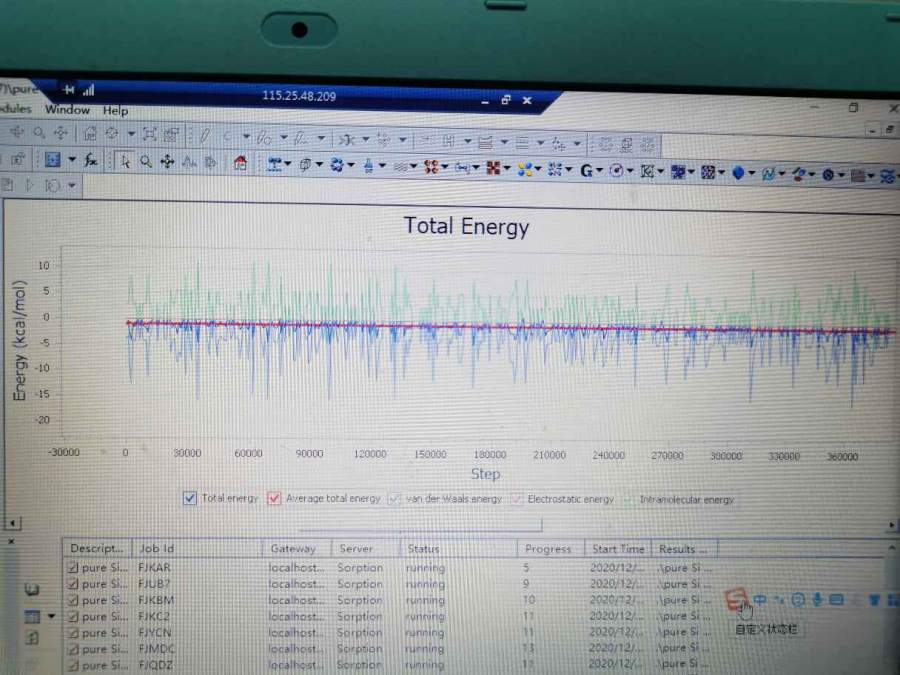Viewport: 900px width, 675px height.
Task: Click the Sogou input method S icon
Action: pos(737,600)
